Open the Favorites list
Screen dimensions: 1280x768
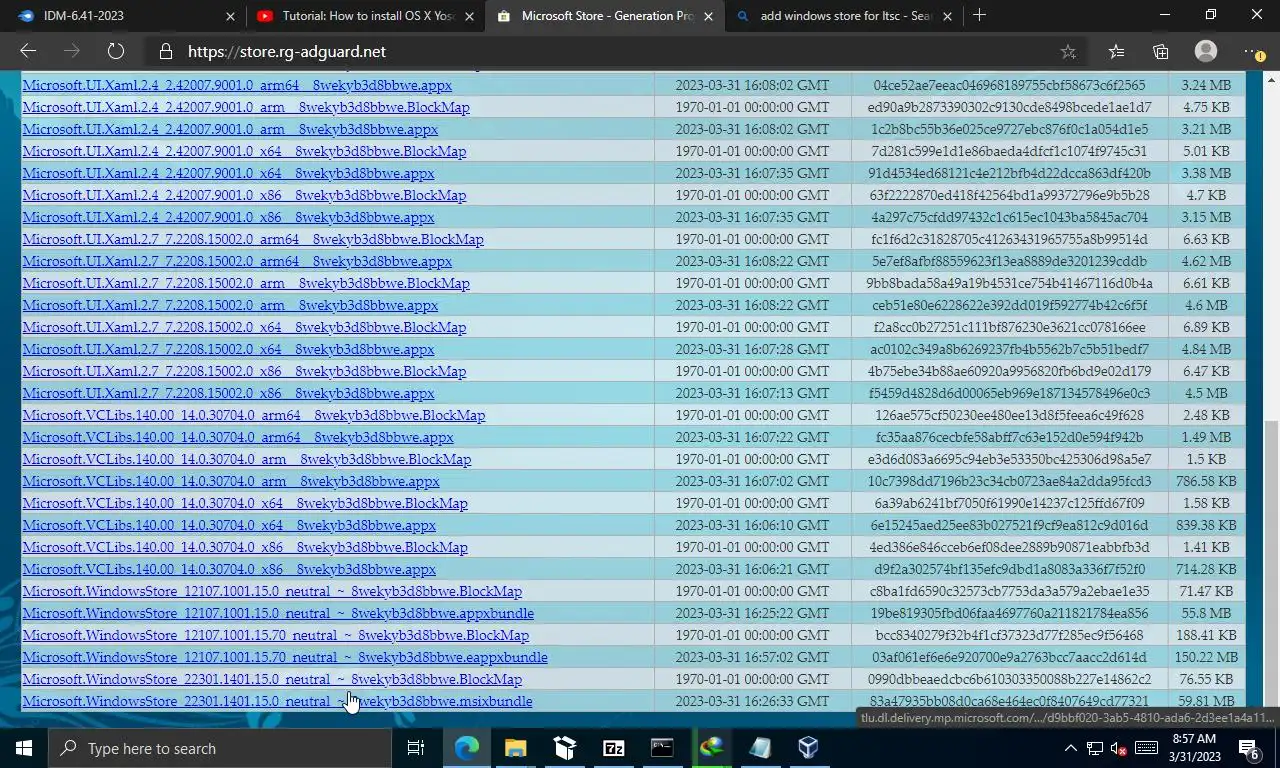pyautogui.click(x=1116, y=51)
